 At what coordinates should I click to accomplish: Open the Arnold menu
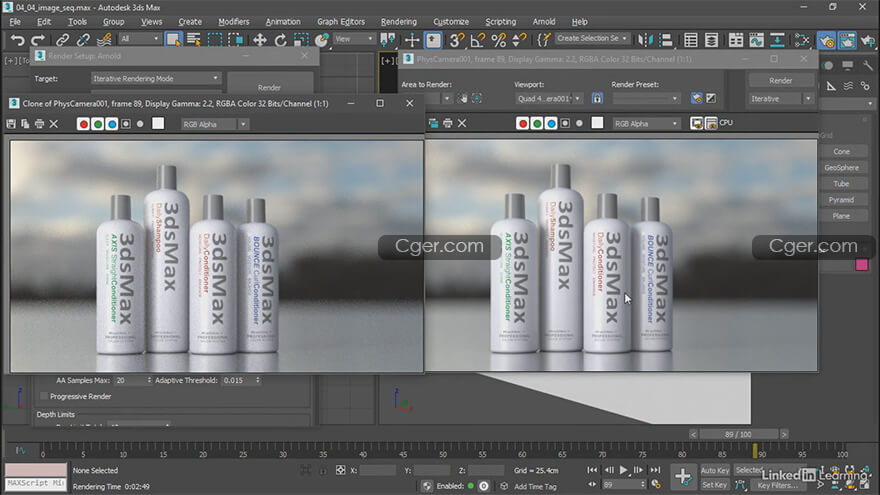544,21
